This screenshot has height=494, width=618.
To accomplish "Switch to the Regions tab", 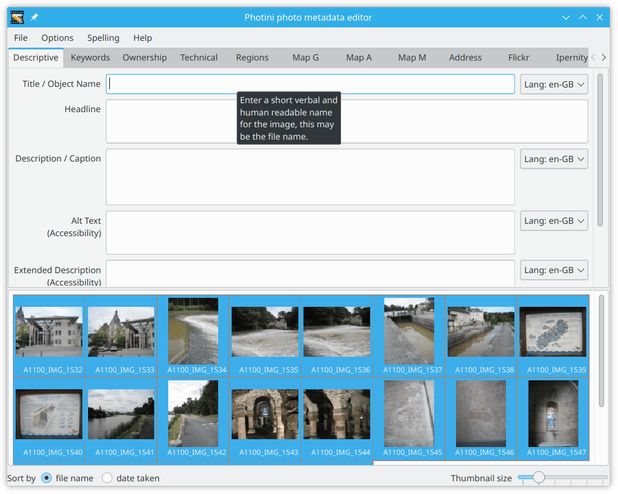I will coord(252,58).
